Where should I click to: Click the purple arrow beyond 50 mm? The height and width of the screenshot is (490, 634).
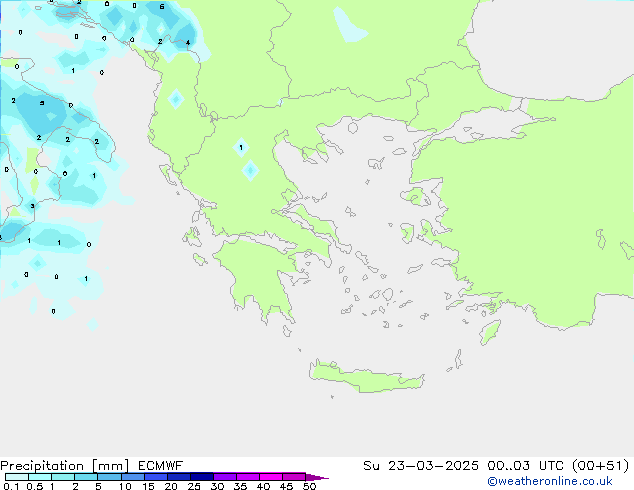tap(317, 477)
